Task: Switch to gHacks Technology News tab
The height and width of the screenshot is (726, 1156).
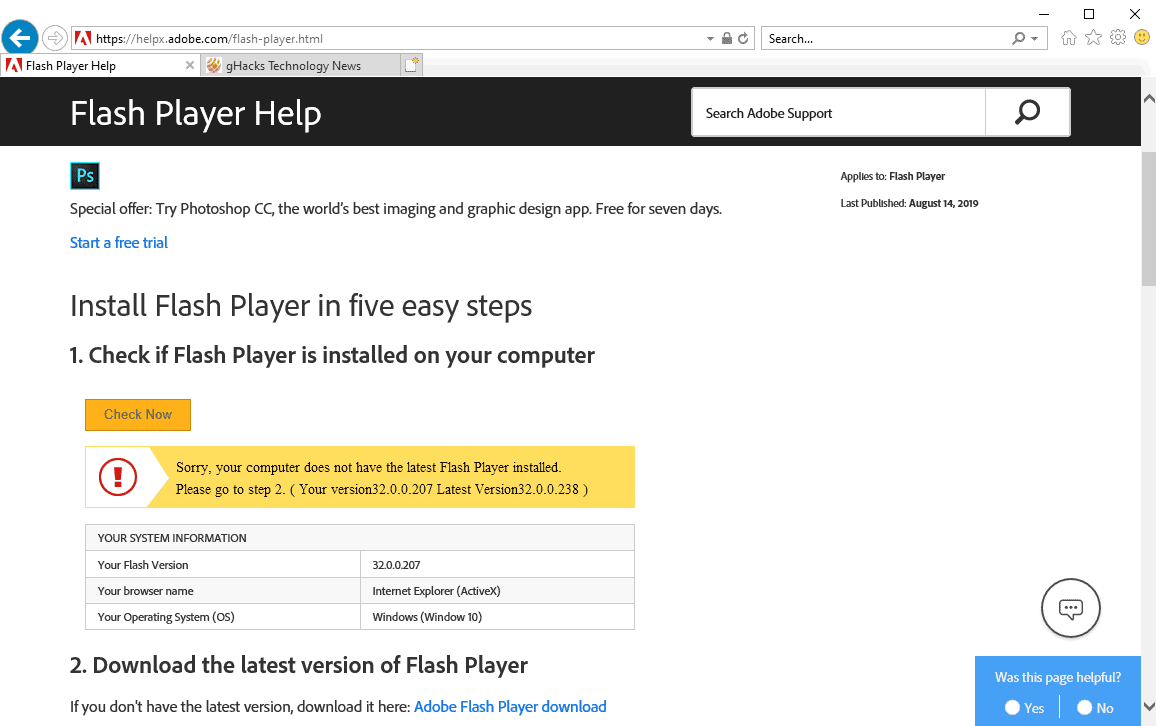Action: (300, 66)
